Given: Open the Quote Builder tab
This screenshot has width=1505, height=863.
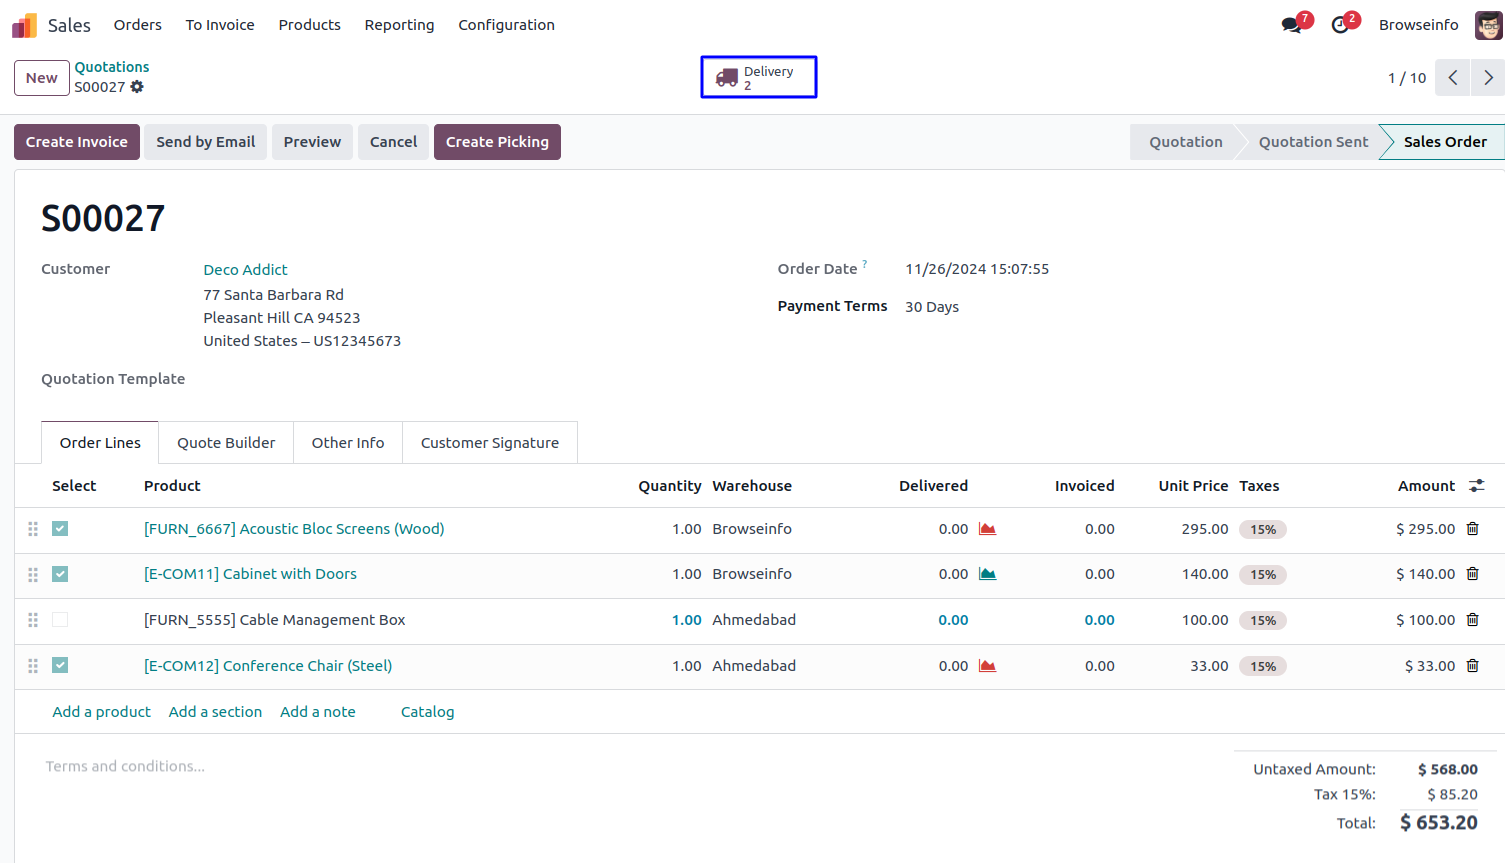Looking at the screenshot, I should (x=226, y=443).
